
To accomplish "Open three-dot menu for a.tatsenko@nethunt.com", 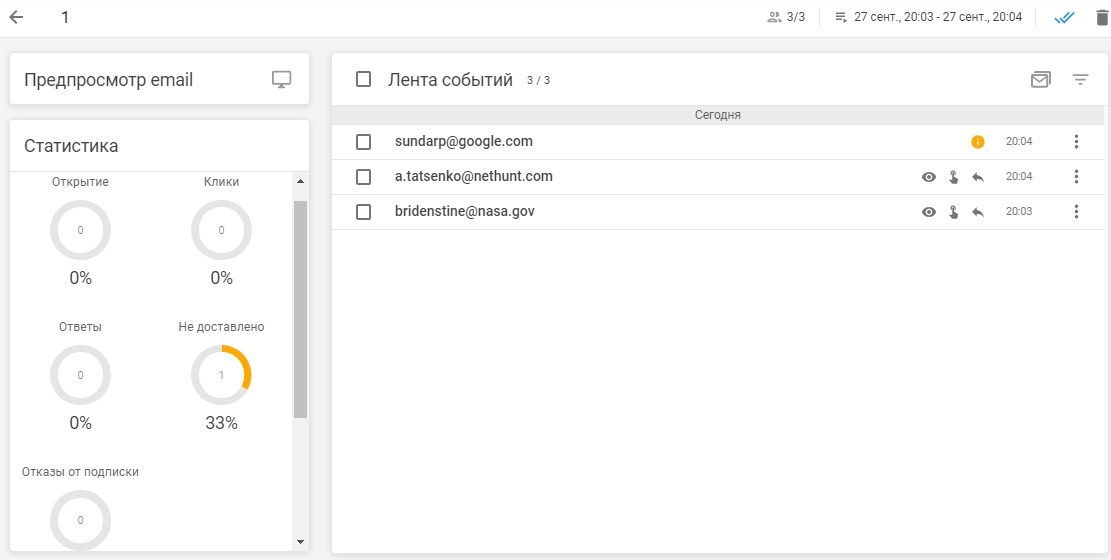I will [x=1076, y=177].
